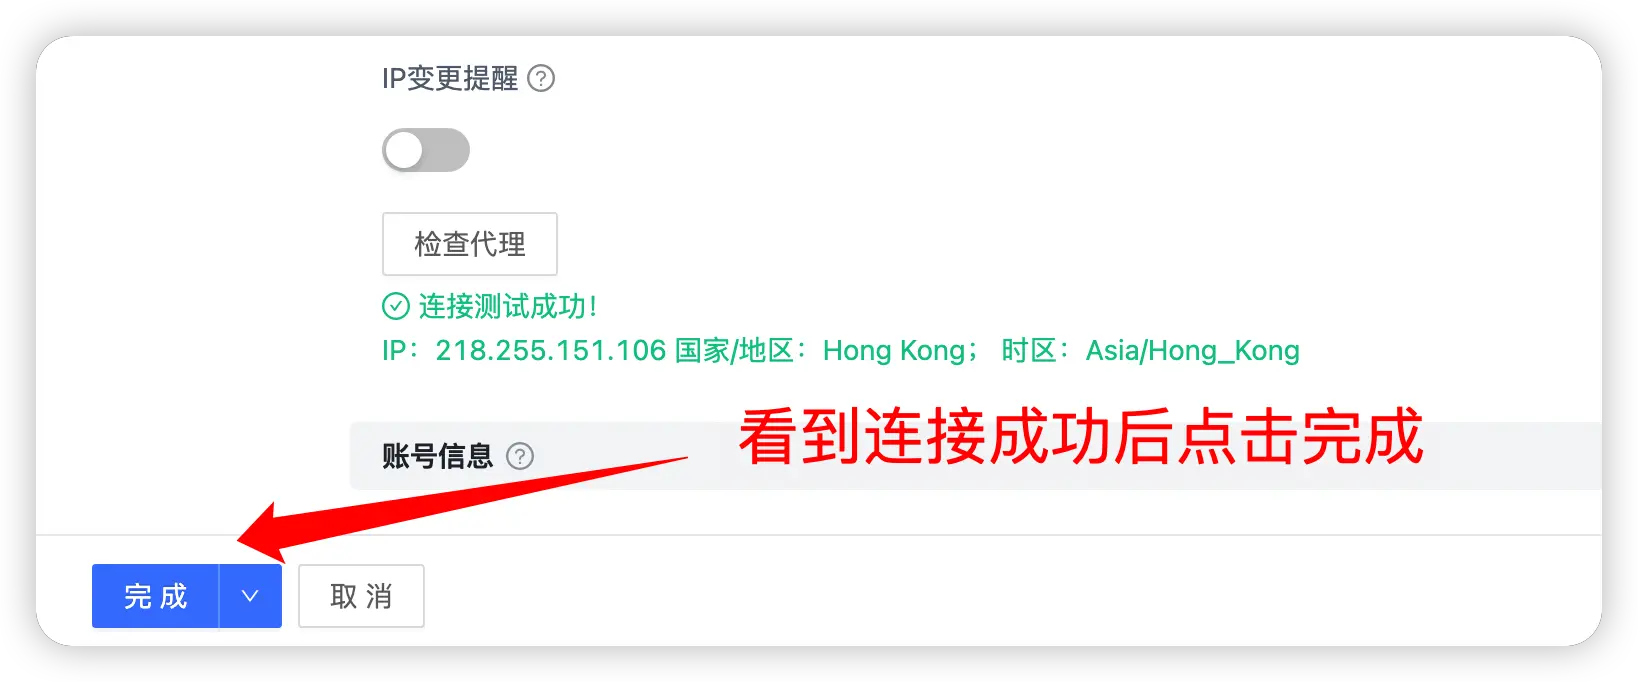Screen dimensions: 1638x682
Task: Click the blue 完成 button
Action: tap(155, 596)
